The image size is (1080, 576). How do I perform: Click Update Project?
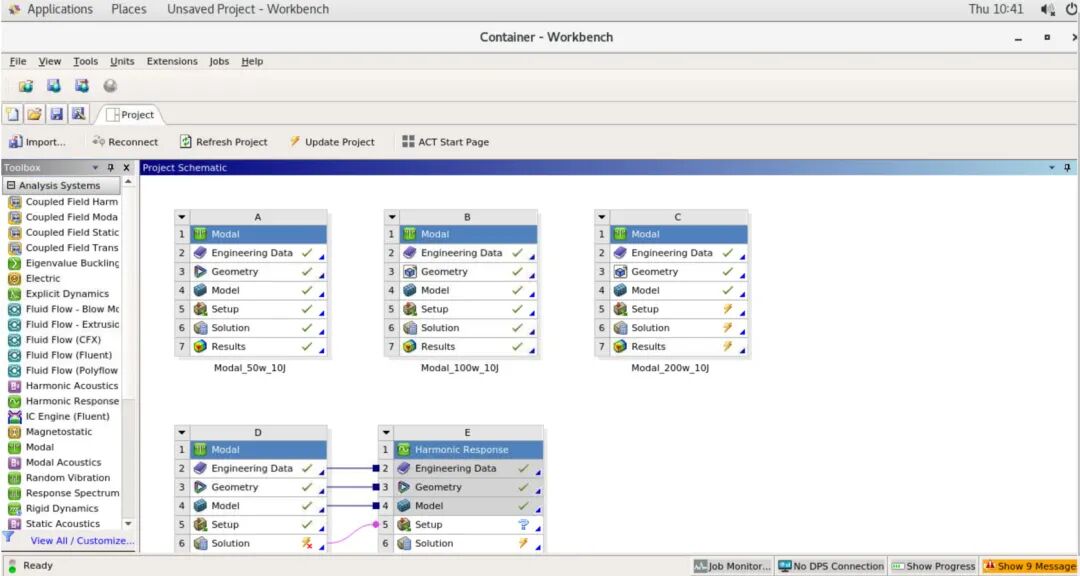(x=332, y=142)
